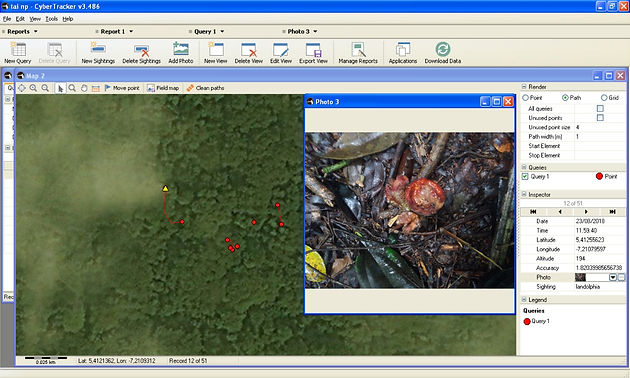Collapse the Legend section
The height and width of the screenshot is (378, 630).
tap(524, 300)
